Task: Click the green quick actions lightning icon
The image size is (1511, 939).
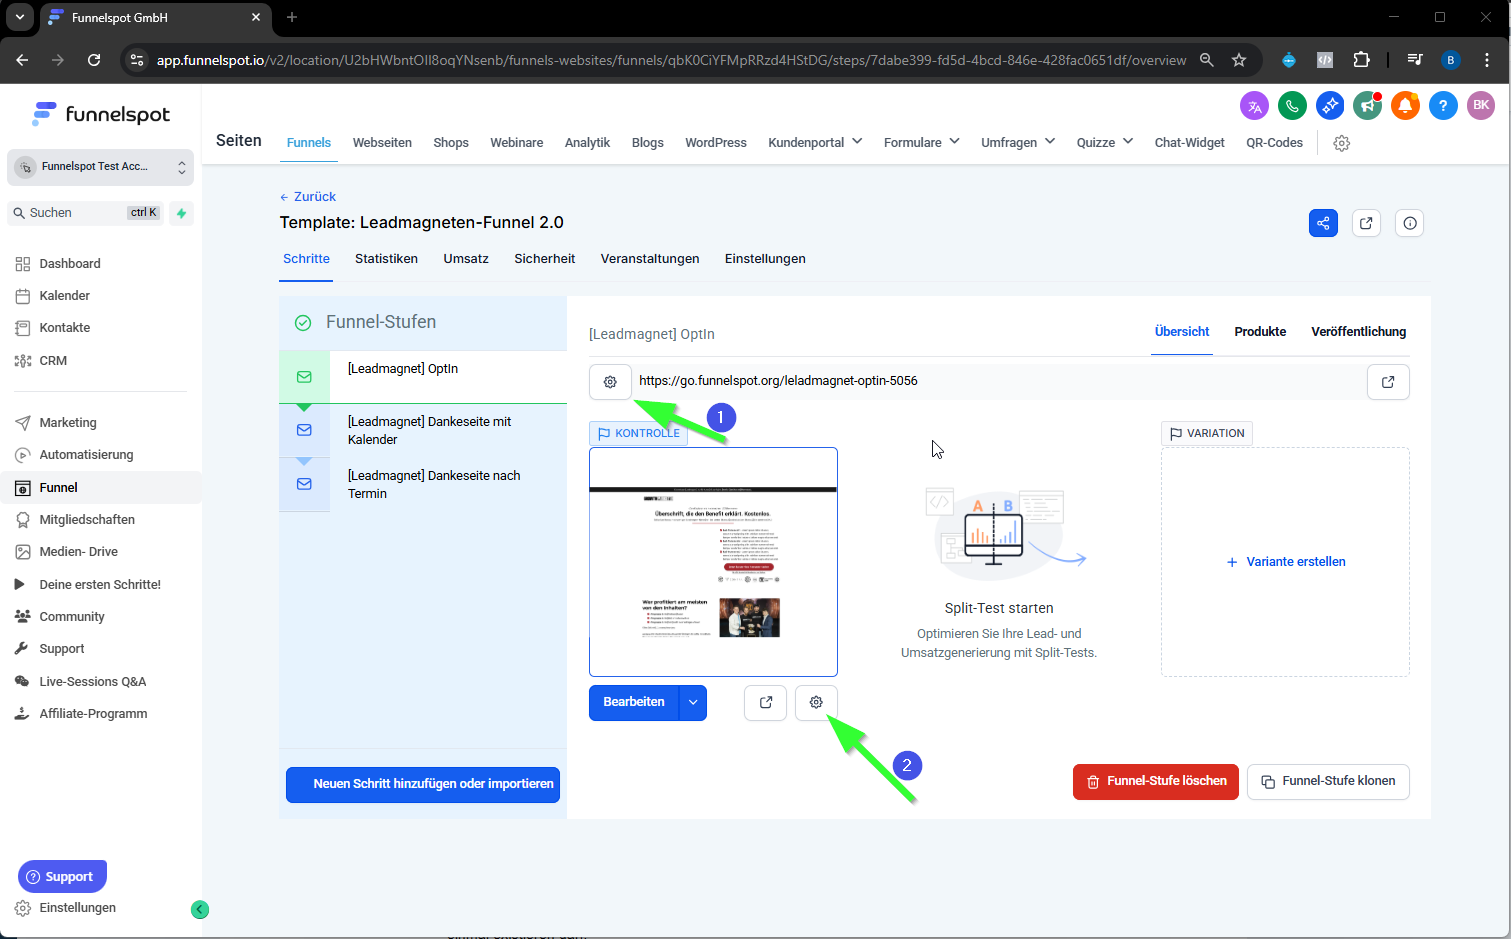Action: click(181, 213)
